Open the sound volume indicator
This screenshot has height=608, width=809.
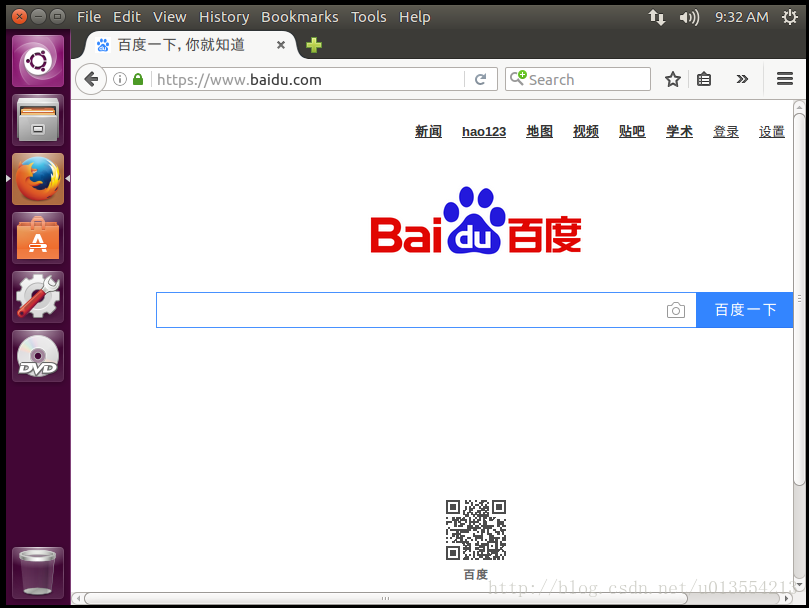[689, 17]
